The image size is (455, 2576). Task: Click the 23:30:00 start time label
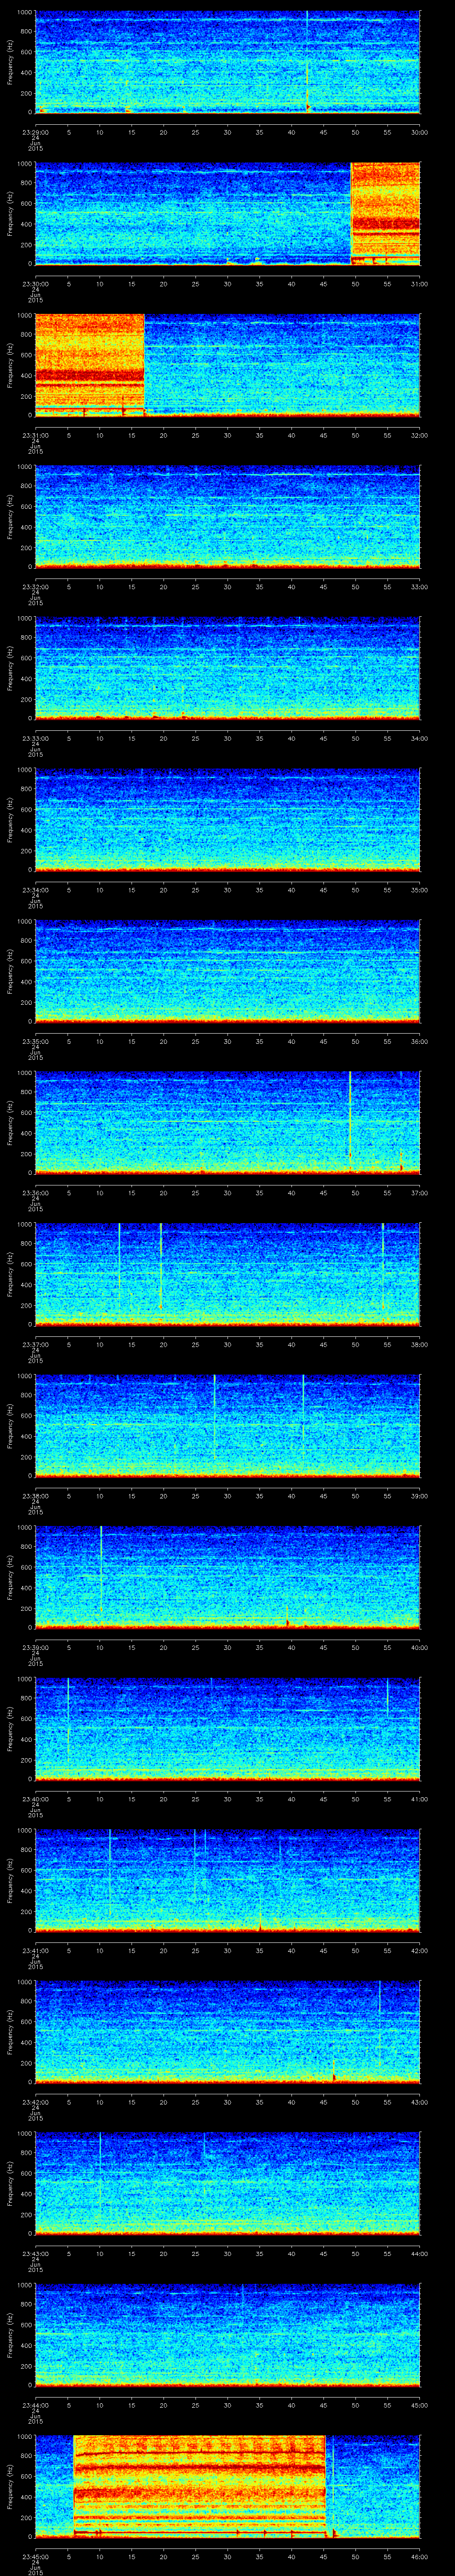[35, 284]
